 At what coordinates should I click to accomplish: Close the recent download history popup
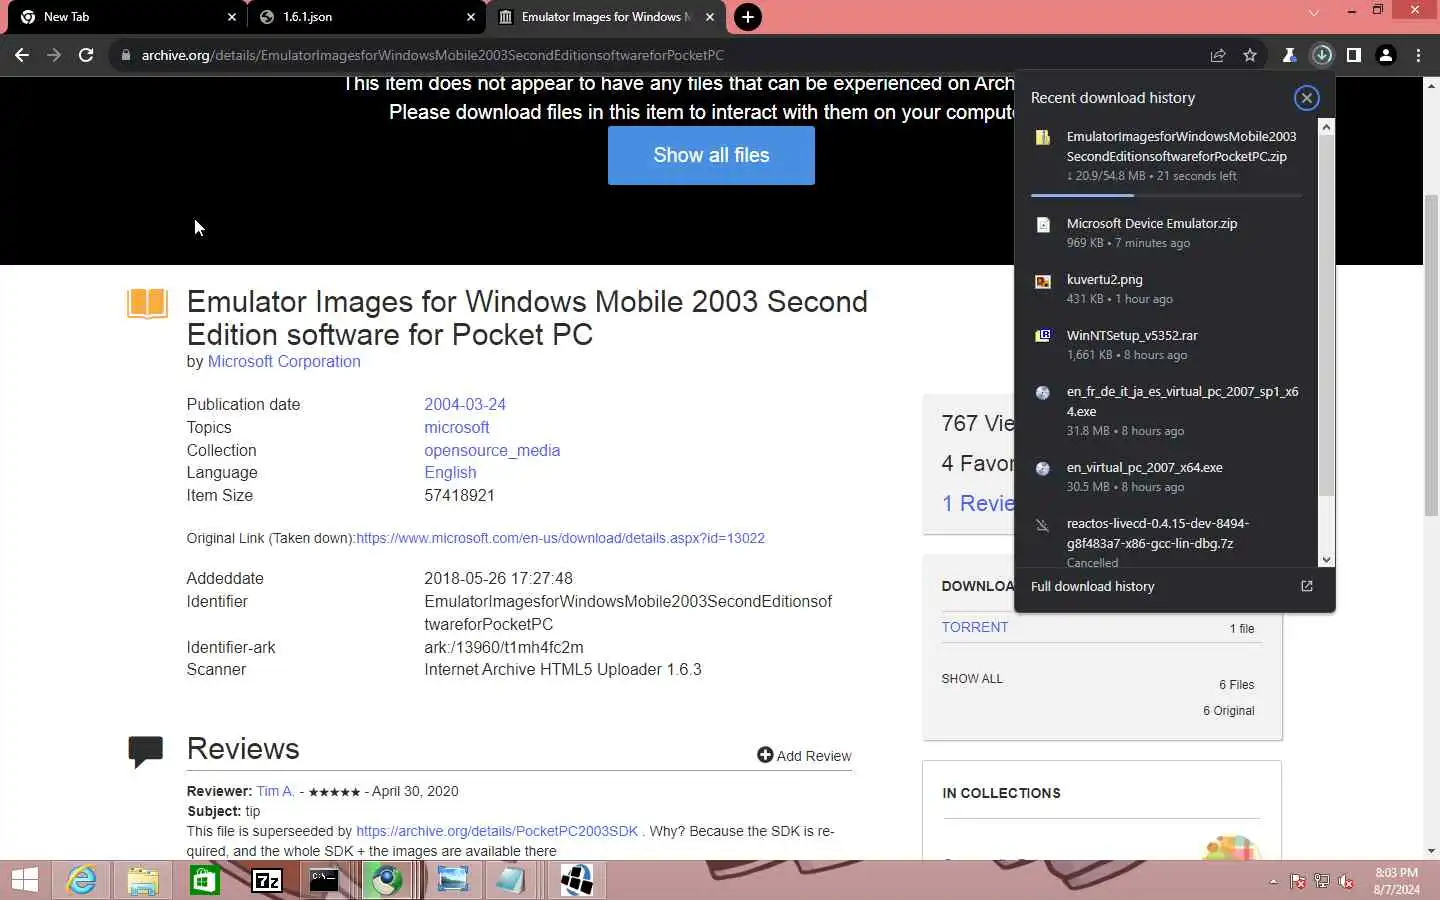[x=1306, y=98]
